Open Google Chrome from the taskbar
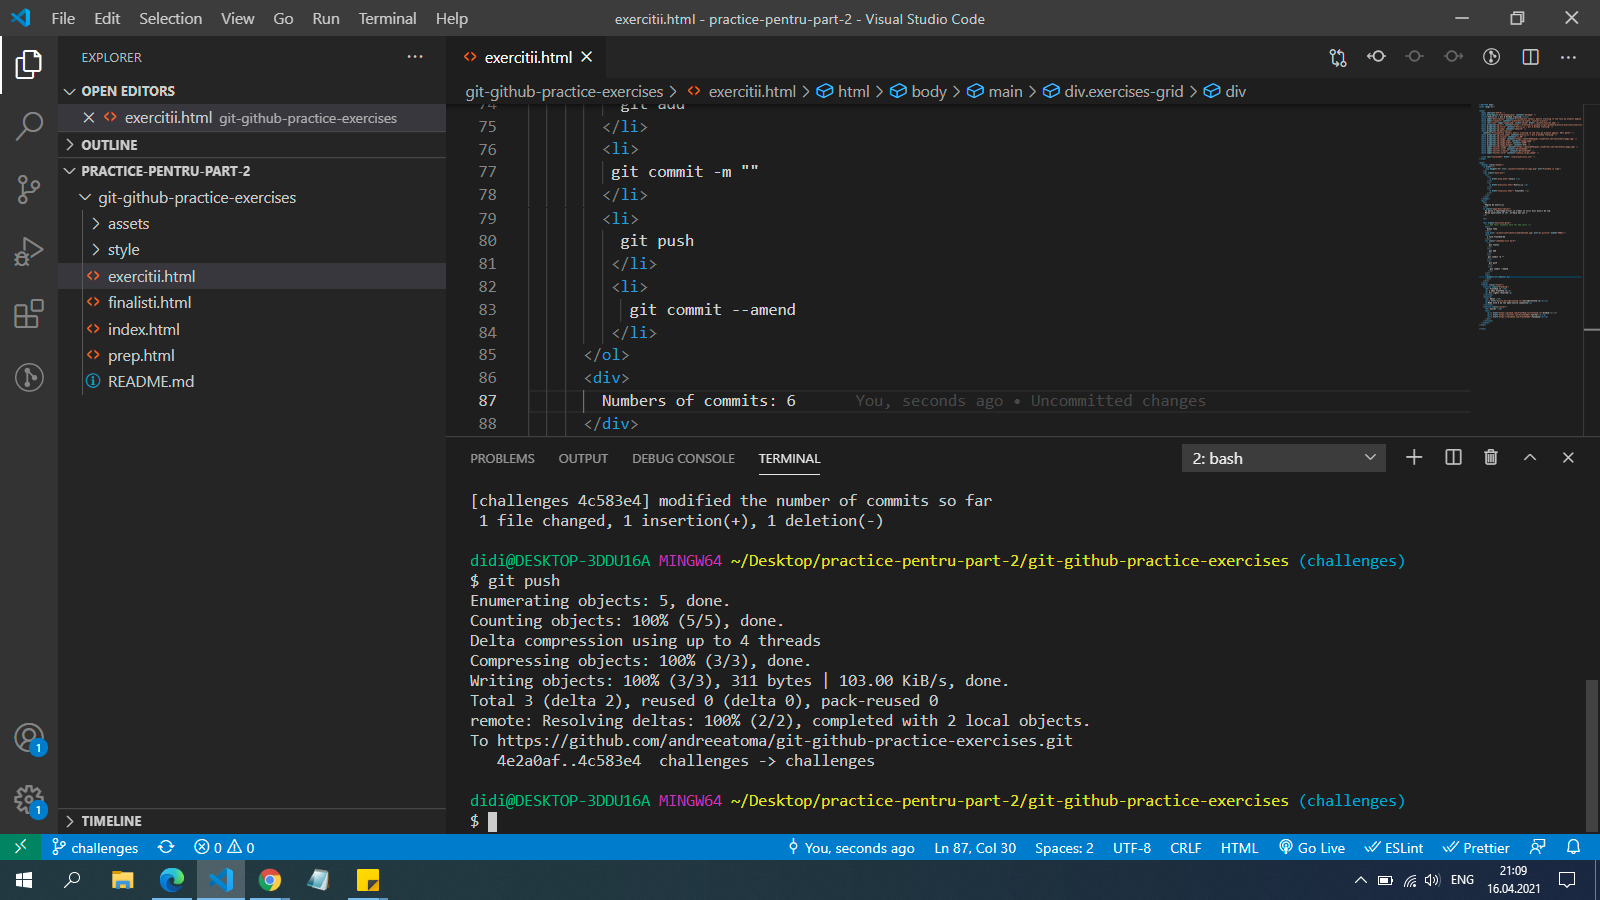1600x900 pixels. (270, 880)
